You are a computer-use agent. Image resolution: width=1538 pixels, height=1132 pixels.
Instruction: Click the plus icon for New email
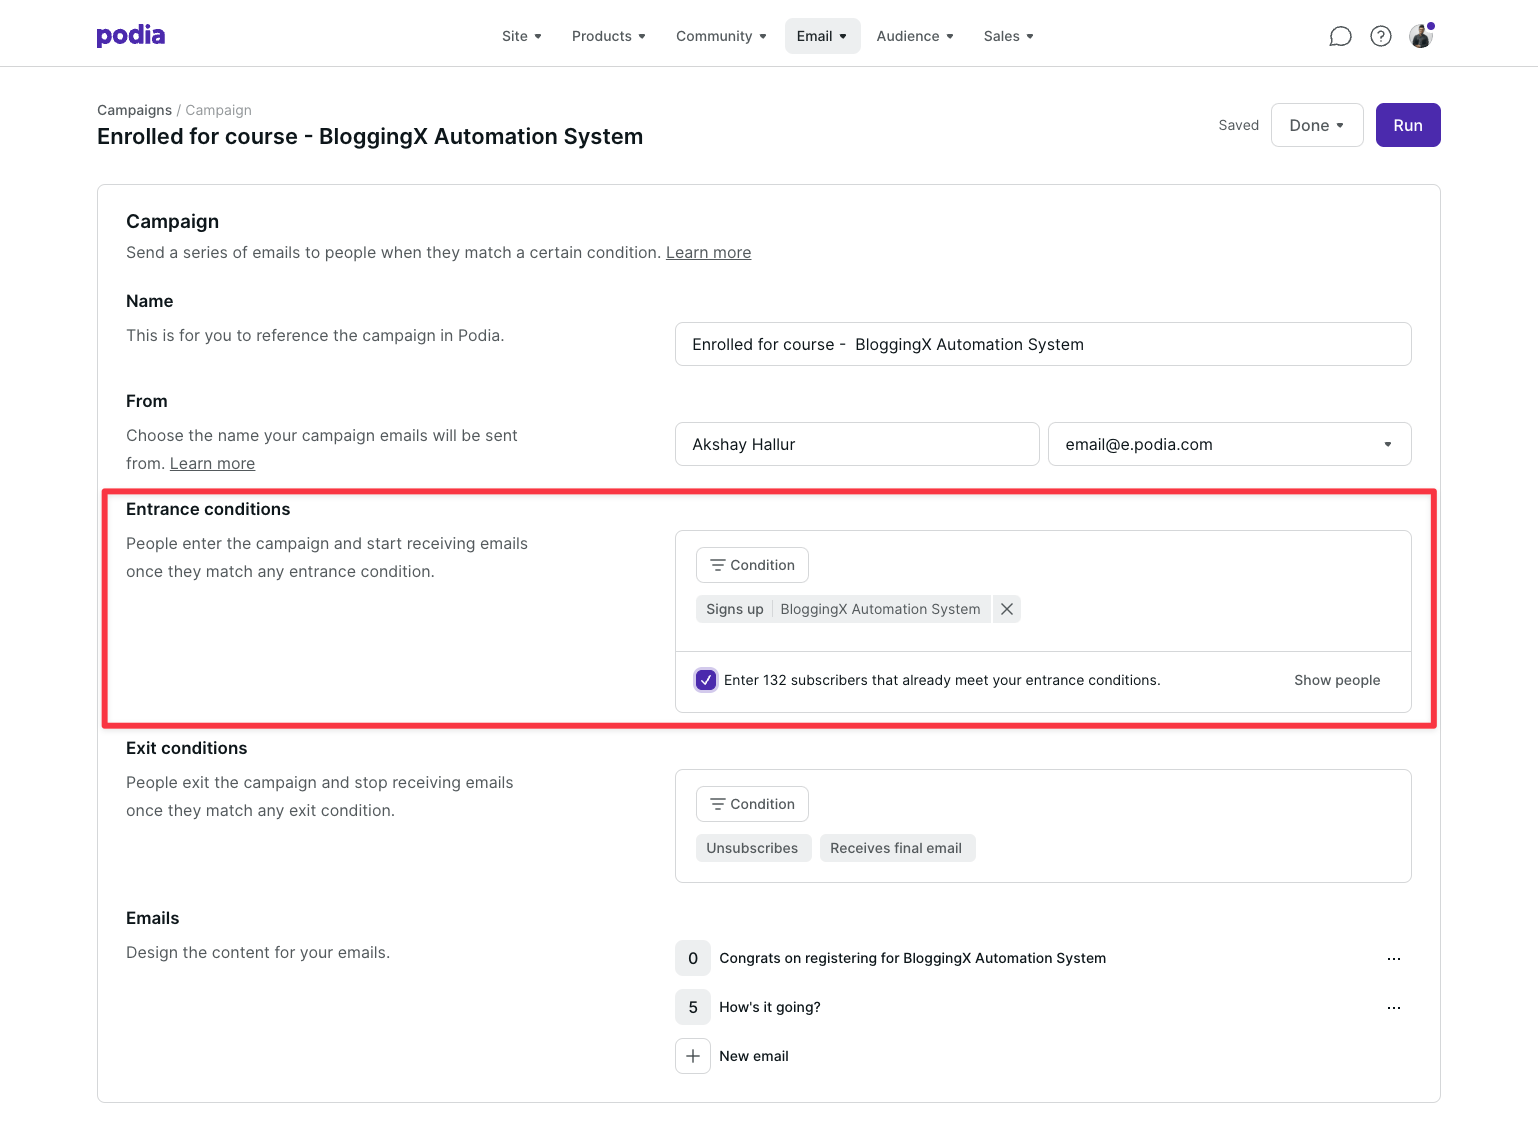click(x=693, y=1056)
